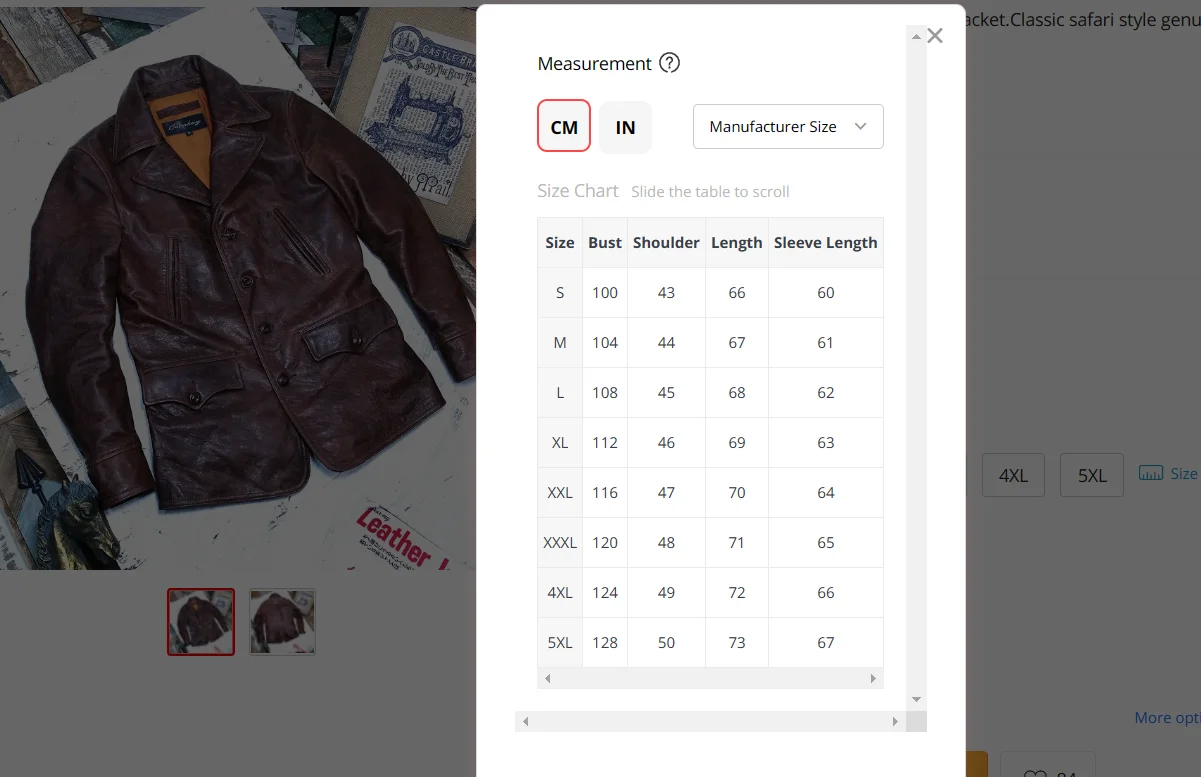Open the Manufacturer Size dropdown
This screenshot has height=777, width=1201.
coord(788,126)
